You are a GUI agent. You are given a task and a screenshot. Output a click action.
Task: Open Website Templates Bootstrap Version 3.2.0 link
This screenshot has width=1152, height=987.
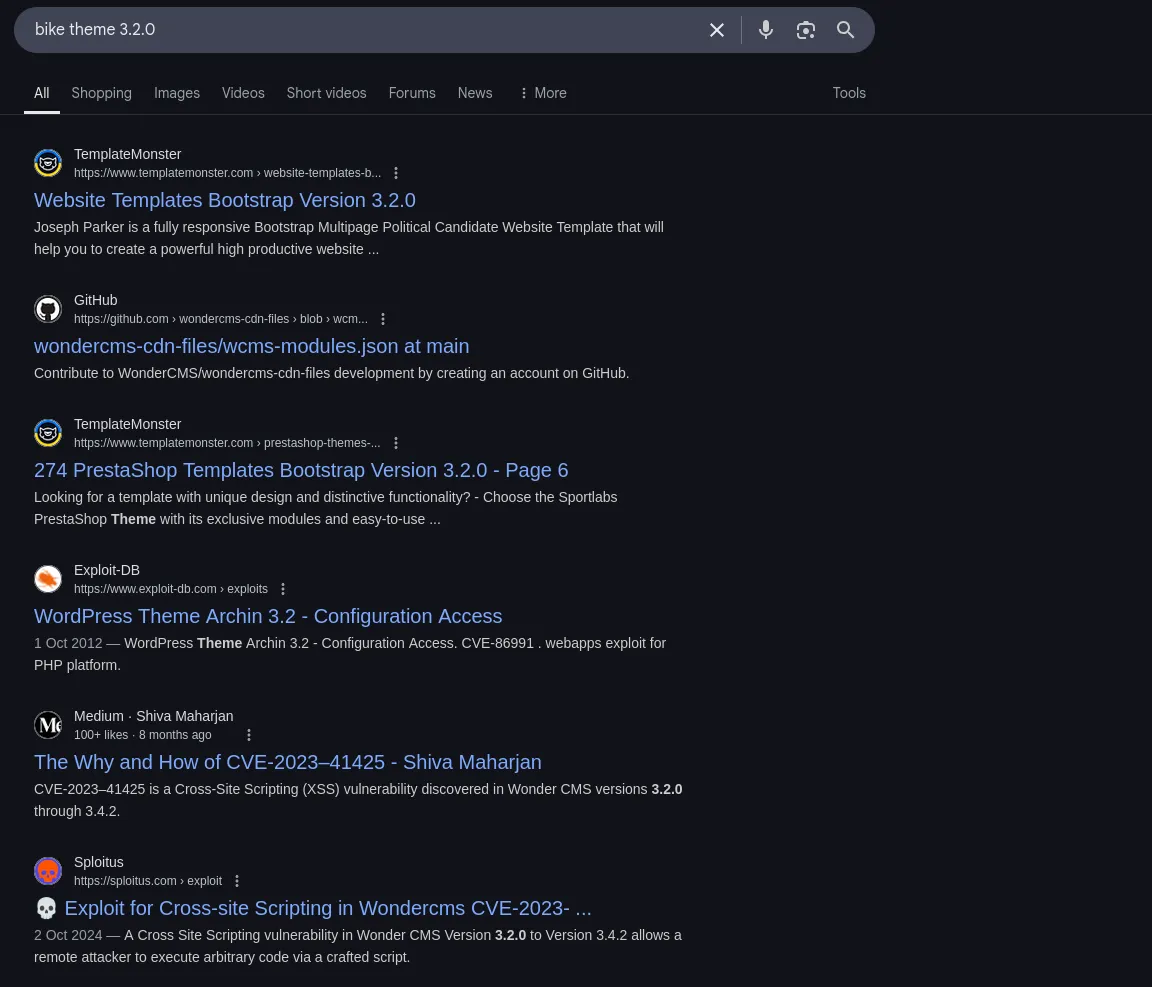225,200
